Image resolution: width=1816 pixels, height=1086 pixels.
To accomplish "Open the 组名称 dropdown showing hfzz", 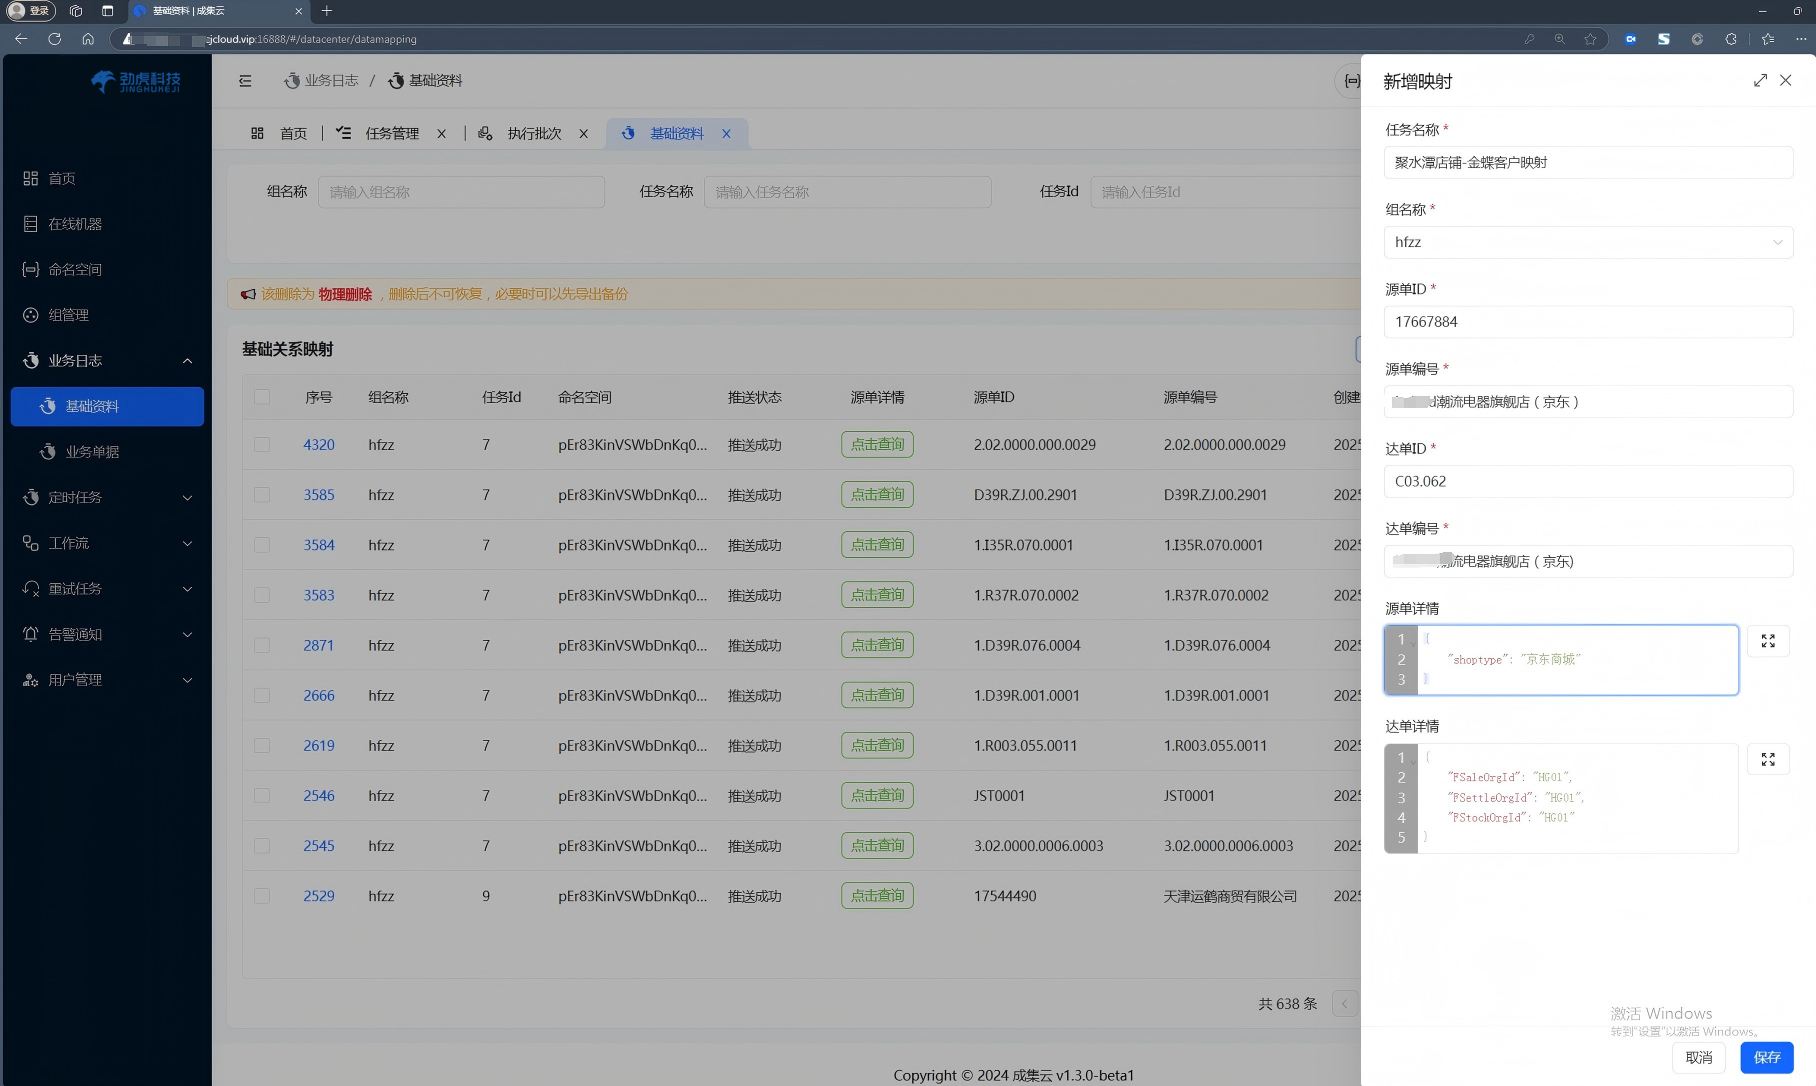I will pyautogui.click(x=1587, y=242).
